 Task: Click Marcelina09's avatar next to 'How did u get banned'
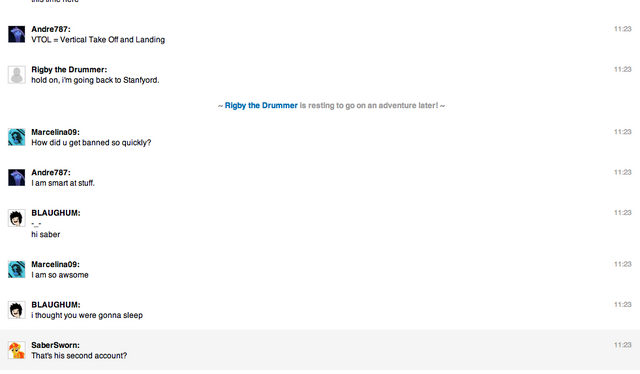click(17, 137)
